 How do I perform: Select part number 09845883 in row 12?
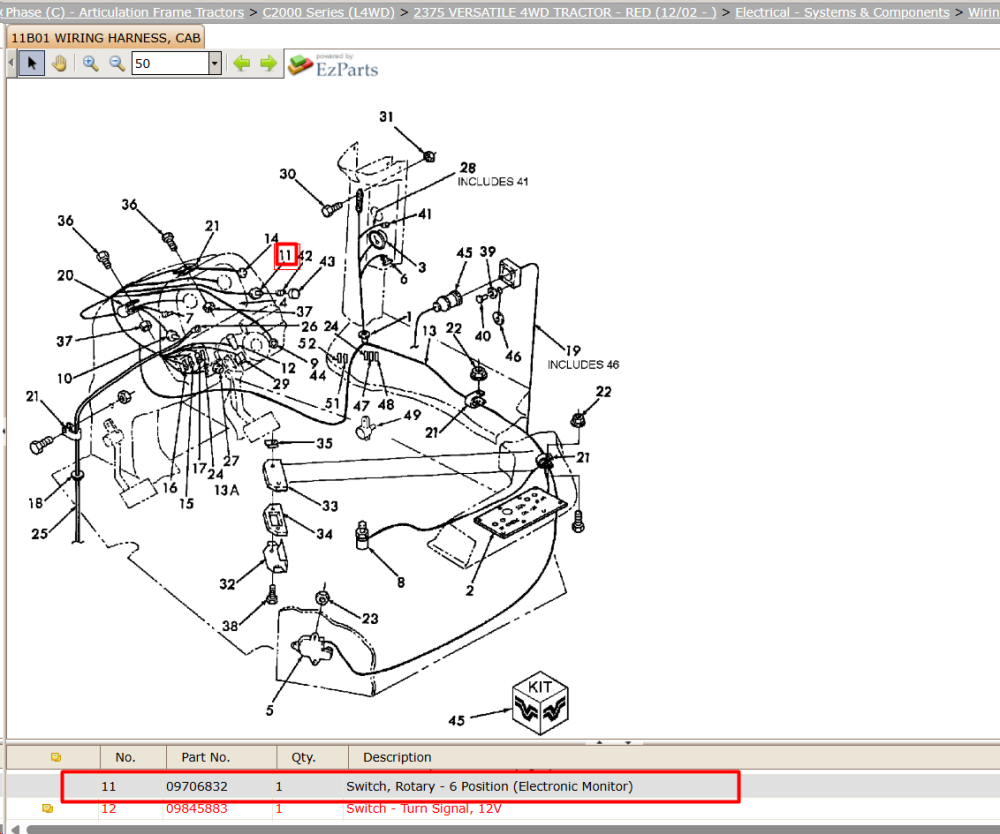[196, 808]
